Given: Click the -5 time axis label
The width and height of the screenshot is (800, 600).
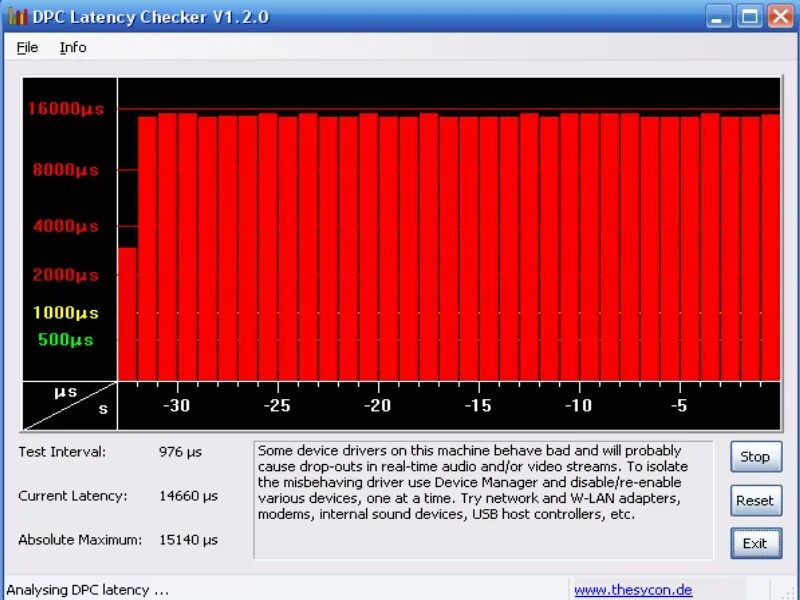Looking at the screenshot, I should 679,406.
